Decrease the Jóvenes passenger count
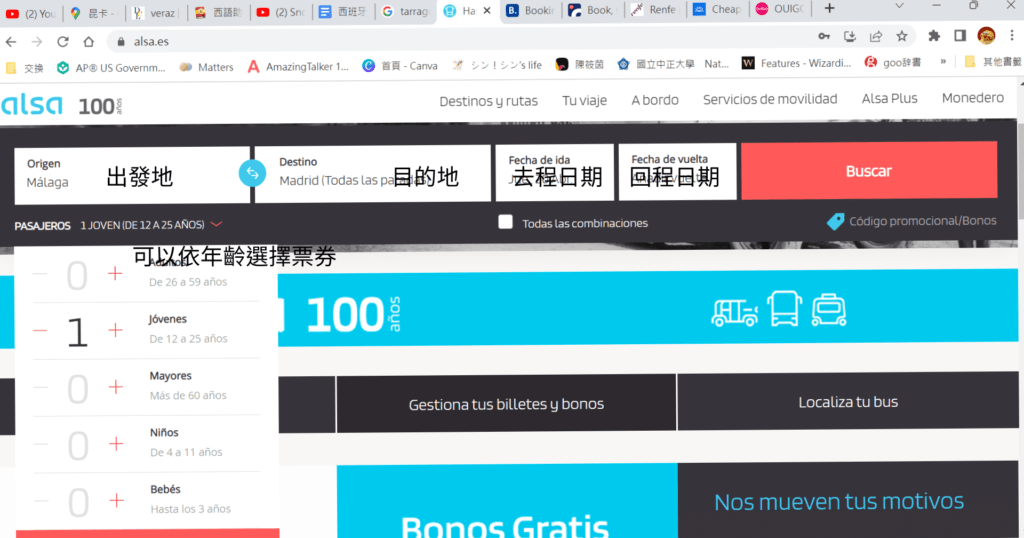1024x538 pixels. click(x=40, y=330)
